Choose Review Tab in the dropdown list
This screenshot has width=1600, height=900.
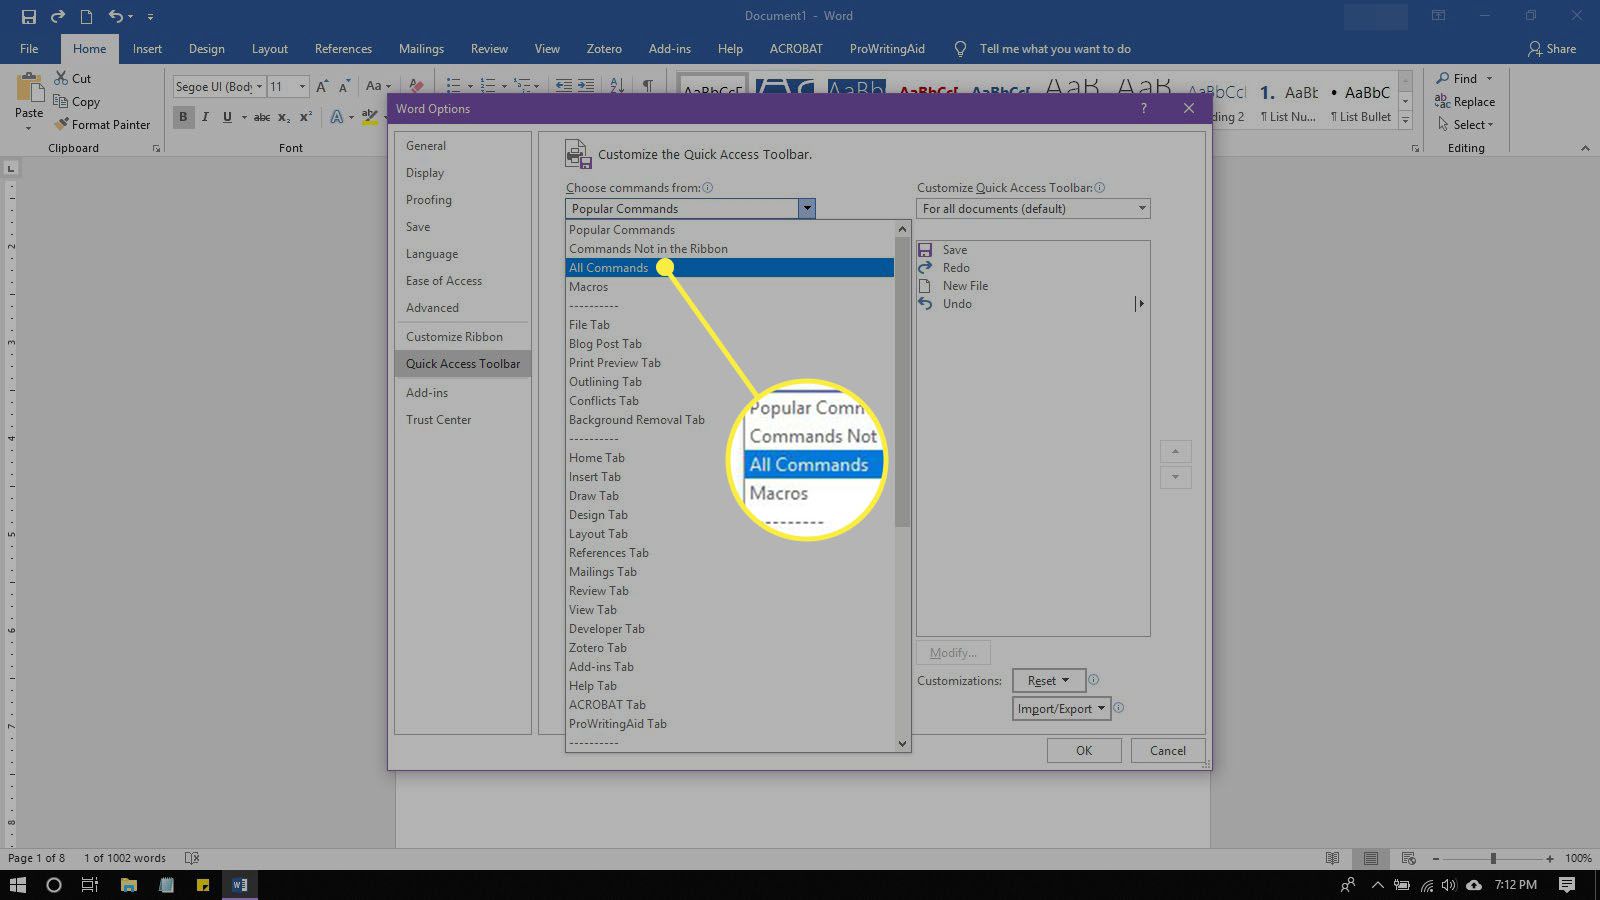click(730, 590)
